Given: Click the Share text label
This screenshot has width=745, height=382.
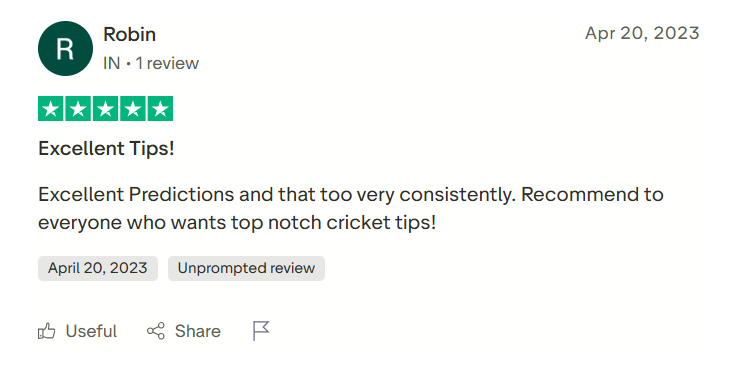Looking at the screenshot, I should tap(198, 331).
